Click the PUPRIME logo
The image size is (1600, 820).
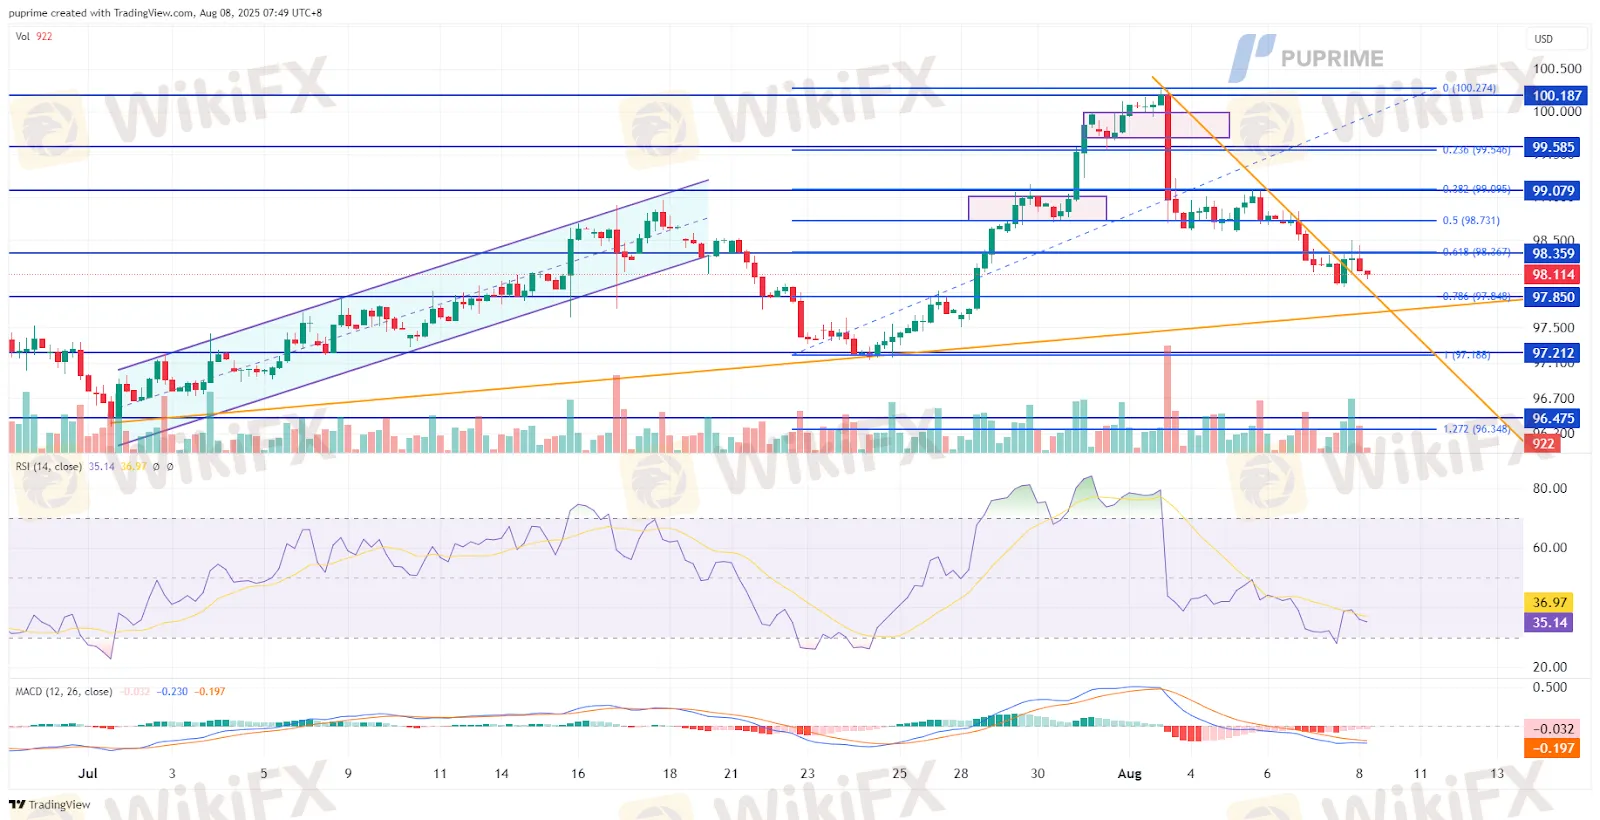[x=1306, y=58]
